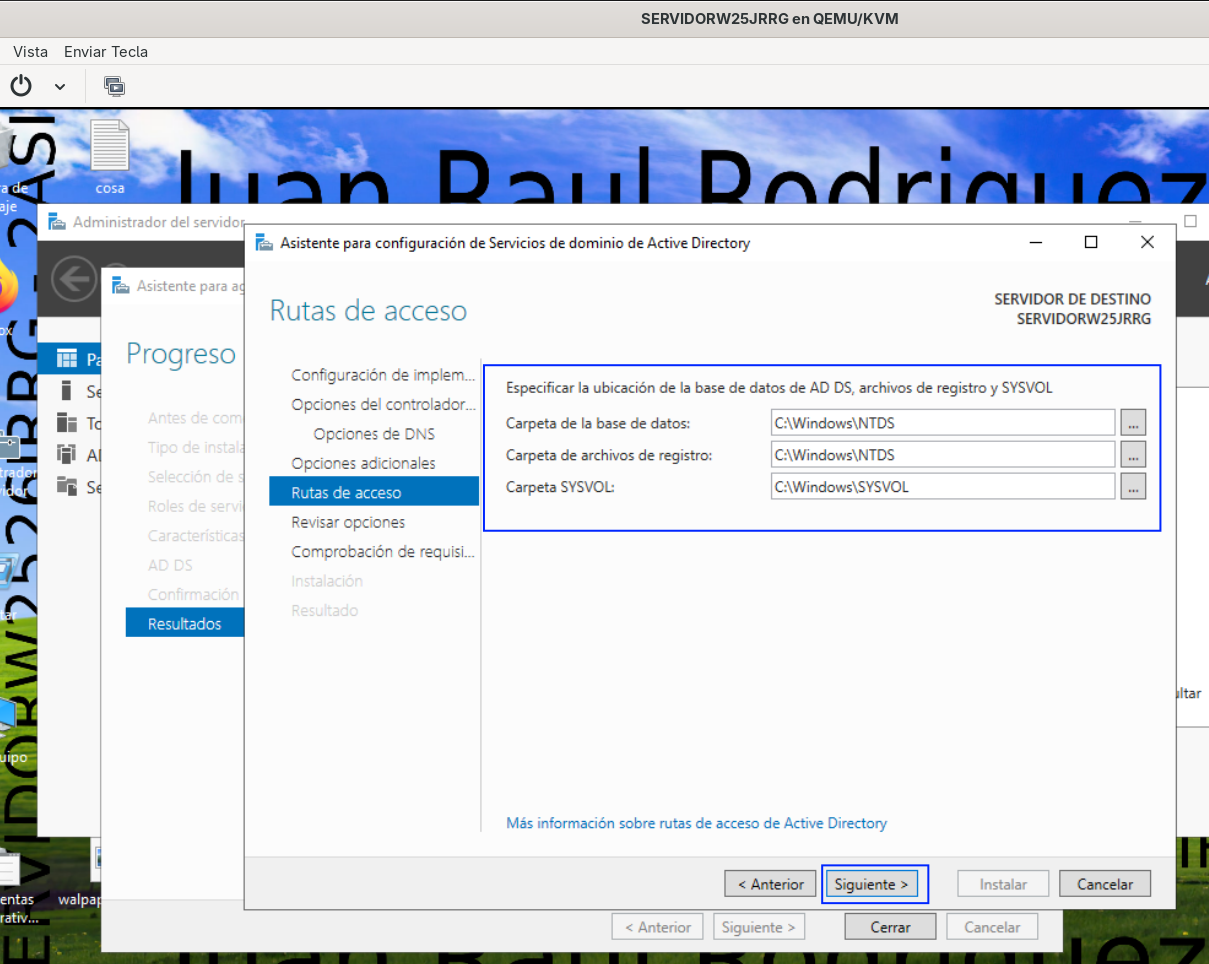Select Rutas de acceso step
Image resolution: width=1209 pixels, height=964 pixels.
[x=374, y=492]
